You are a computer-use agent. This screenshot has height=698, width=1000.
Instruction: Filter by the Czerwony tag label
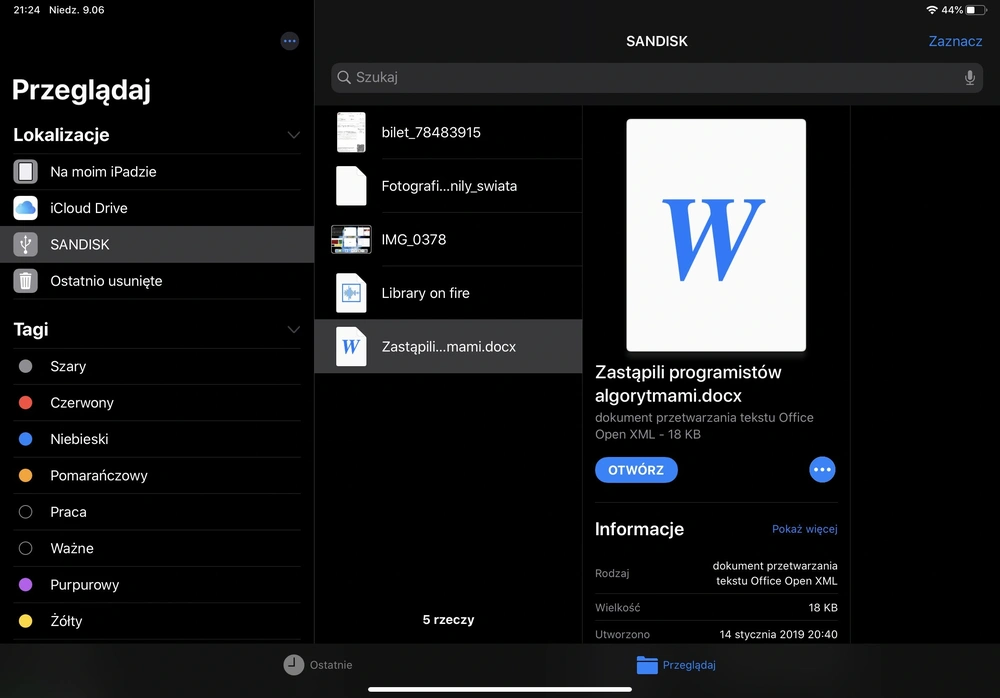[x=82, y=403]
